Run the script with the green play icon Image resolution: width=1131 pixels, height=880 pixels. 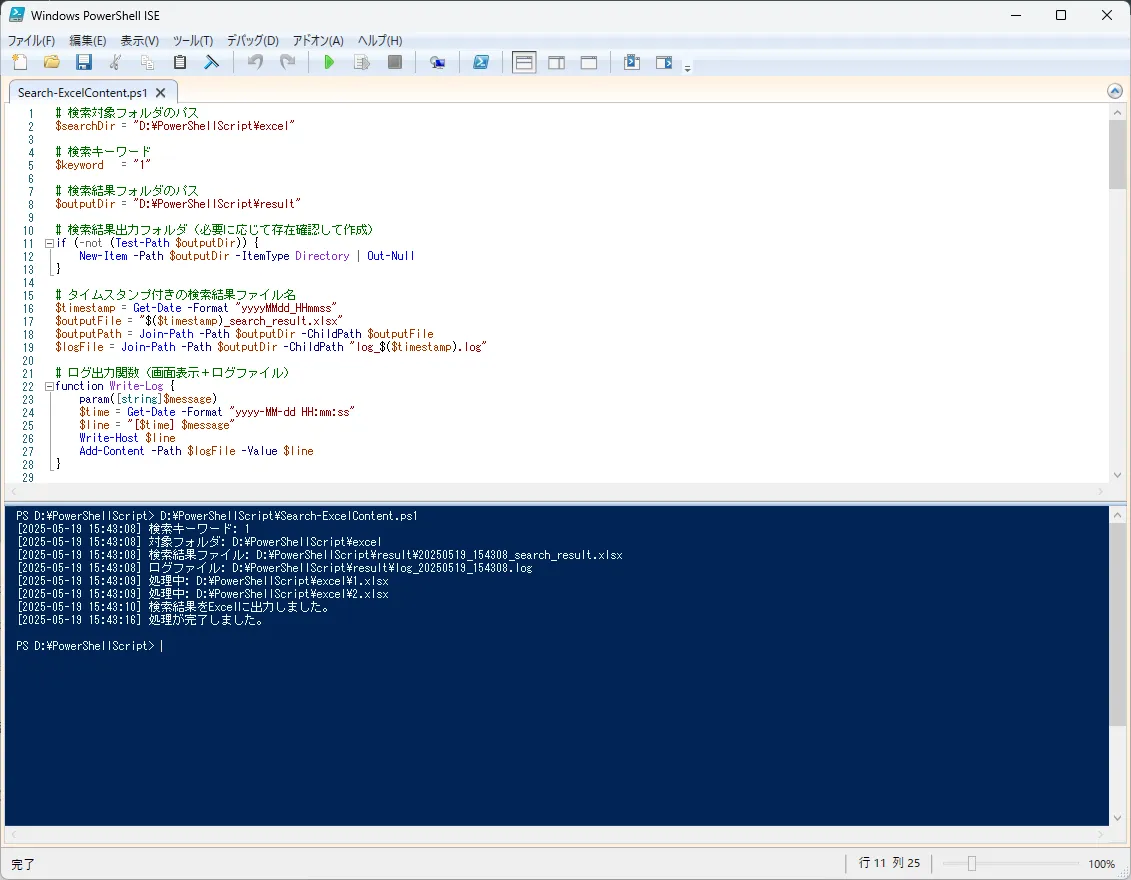click(329, 62)
